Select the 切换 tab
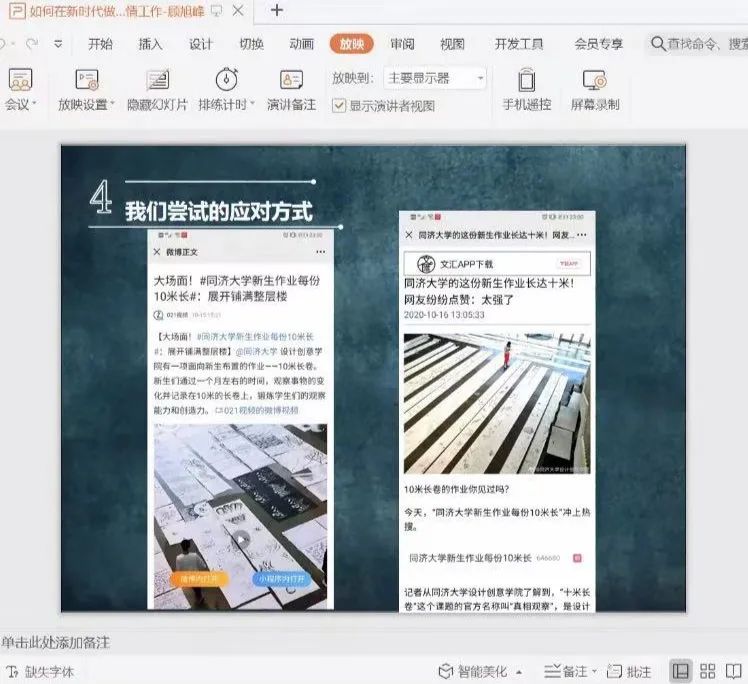The image size is (748, 684). (x=251, y=44)
